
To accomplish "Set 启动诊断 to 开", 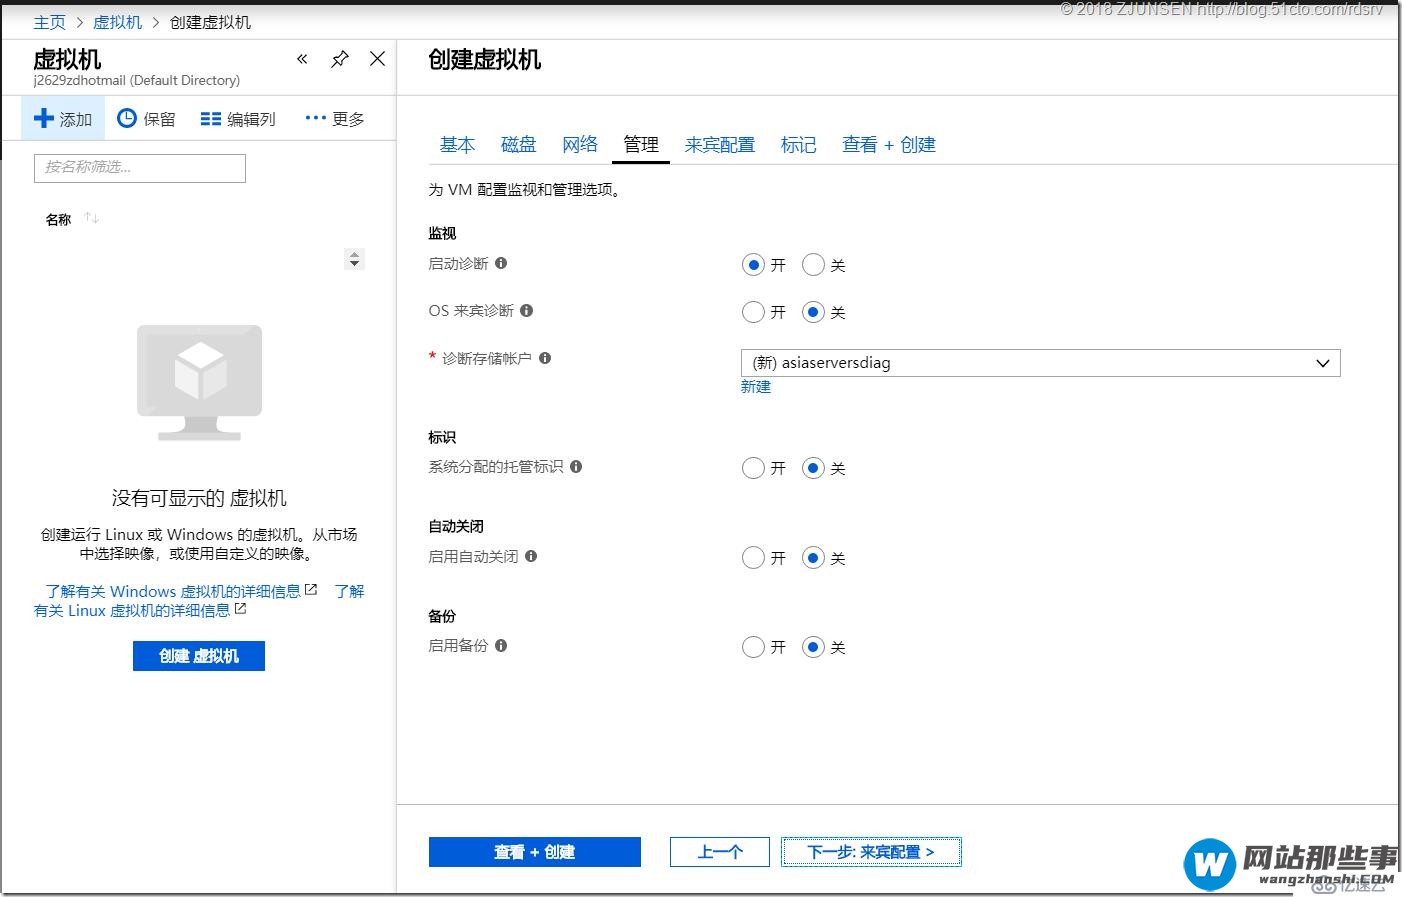I will (753, 265).
